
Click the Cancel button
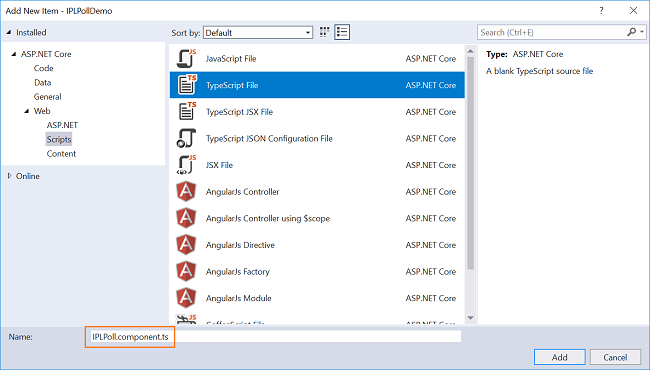pyautogui.click(x=615, y=357)
